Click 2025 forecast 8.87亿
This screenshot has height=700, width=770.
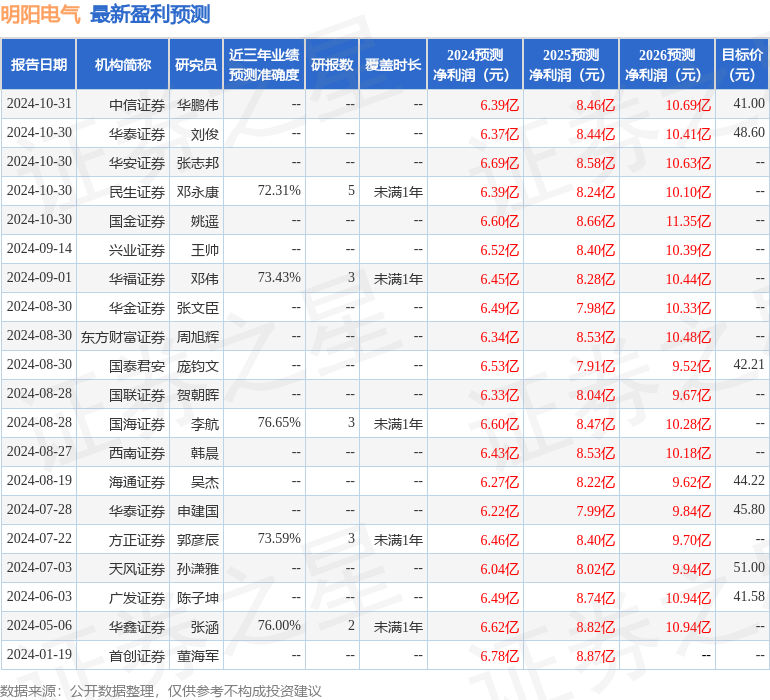[x=595, y=656]
